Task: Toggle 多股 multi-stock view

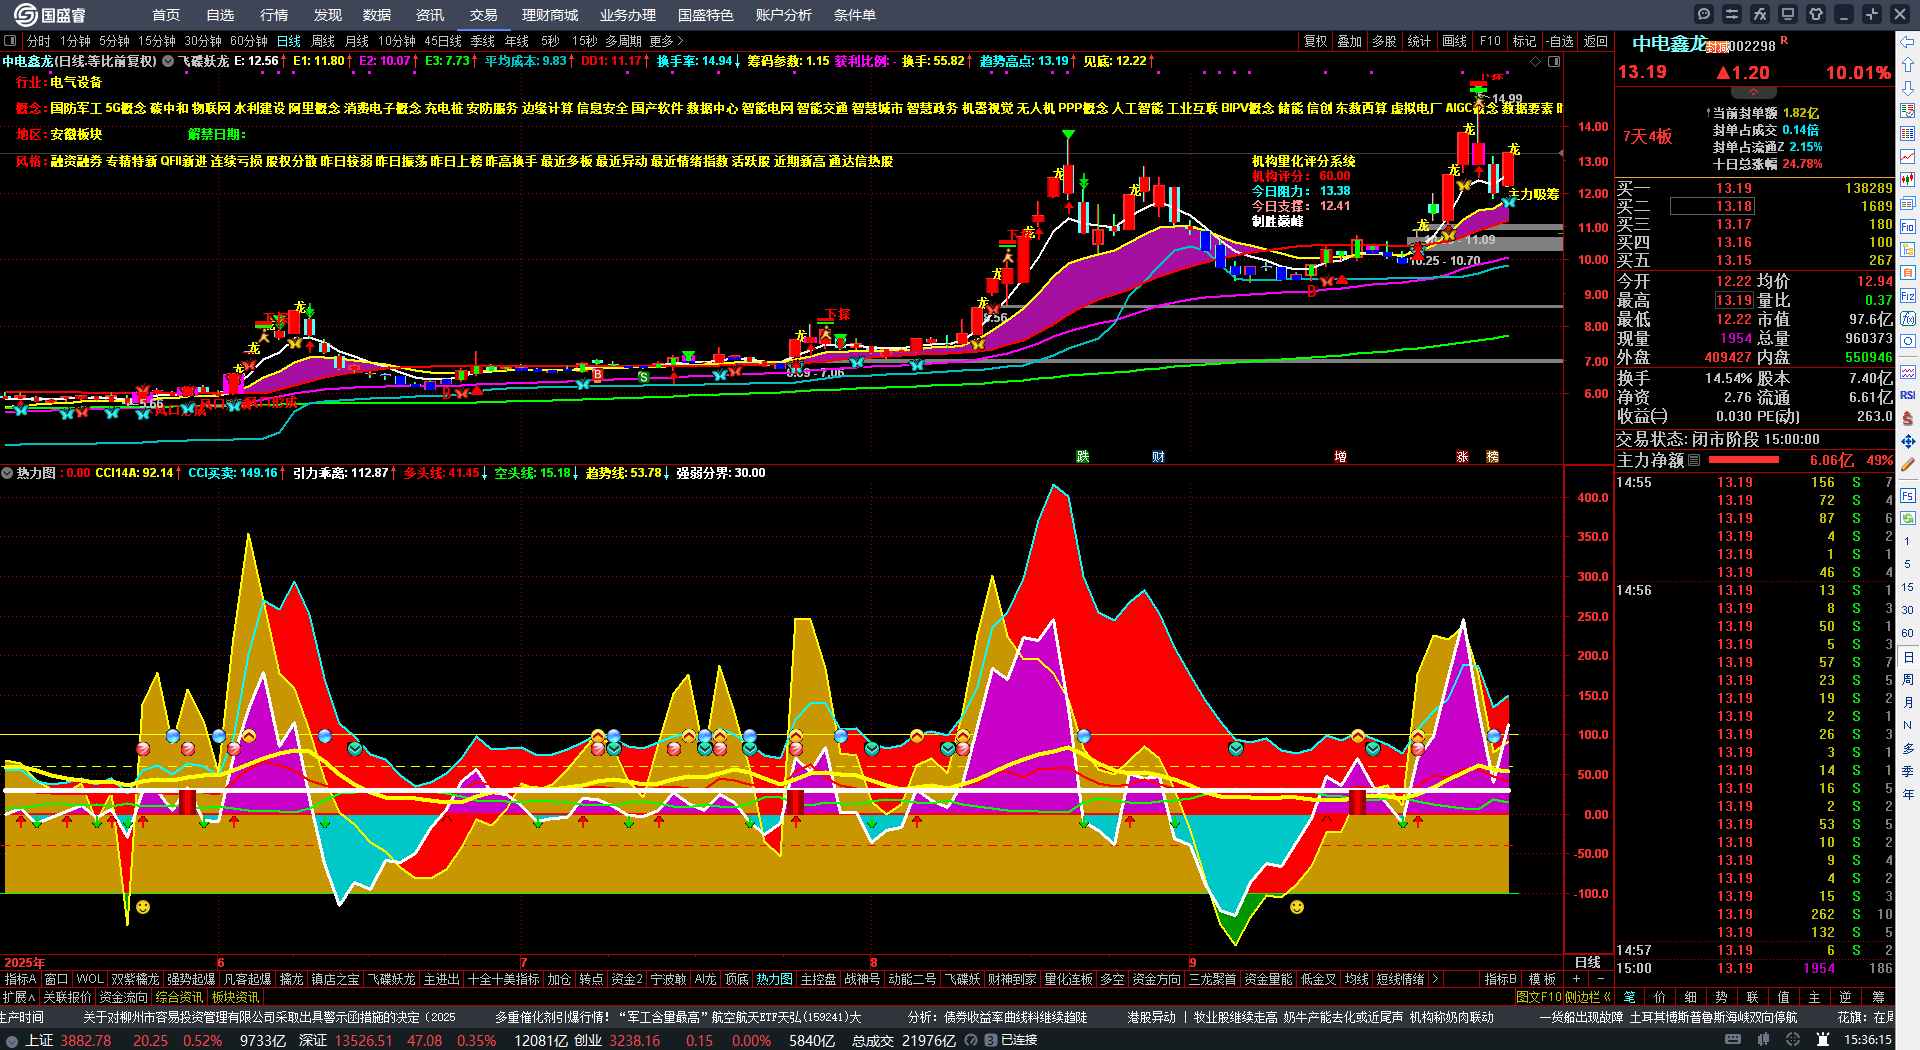Action: 1384,41
